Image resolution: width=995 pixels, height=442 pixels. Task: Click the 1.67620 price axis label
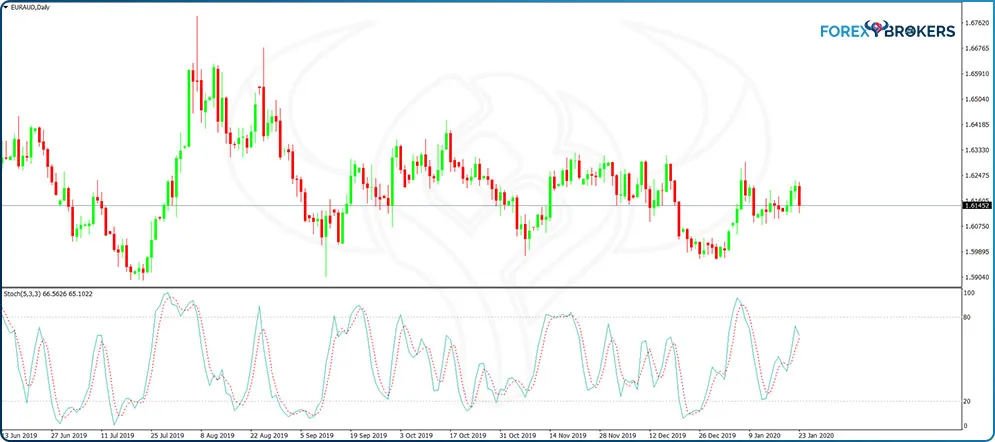click(975, 22)
